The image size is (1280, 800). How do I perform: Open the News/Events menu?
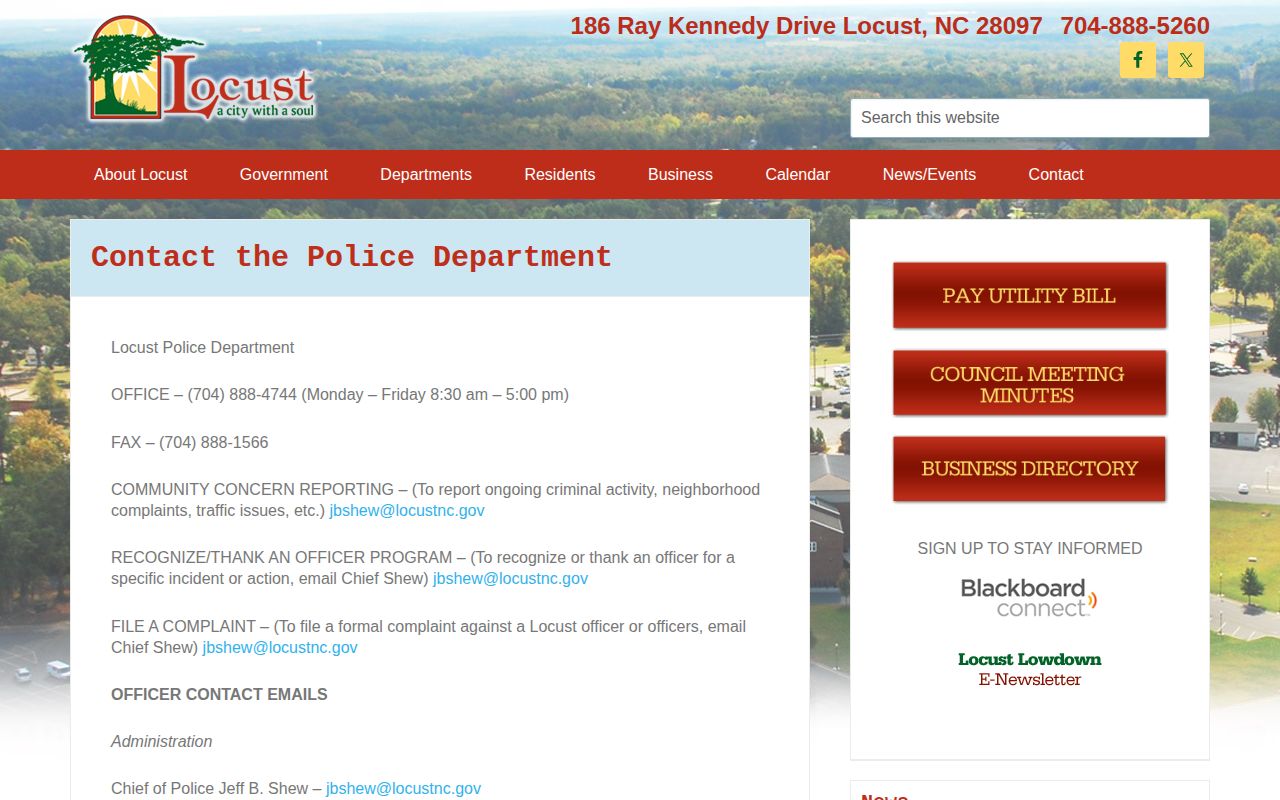(x=929, y=174)
